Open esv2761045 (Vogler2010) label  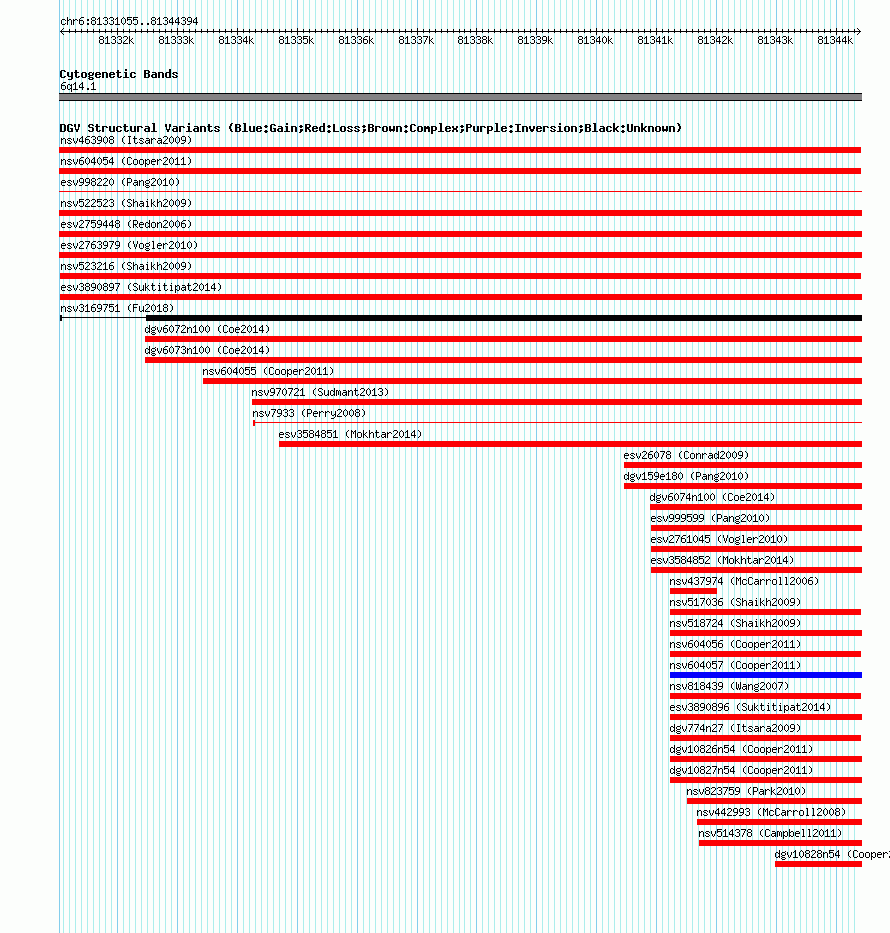719,539
